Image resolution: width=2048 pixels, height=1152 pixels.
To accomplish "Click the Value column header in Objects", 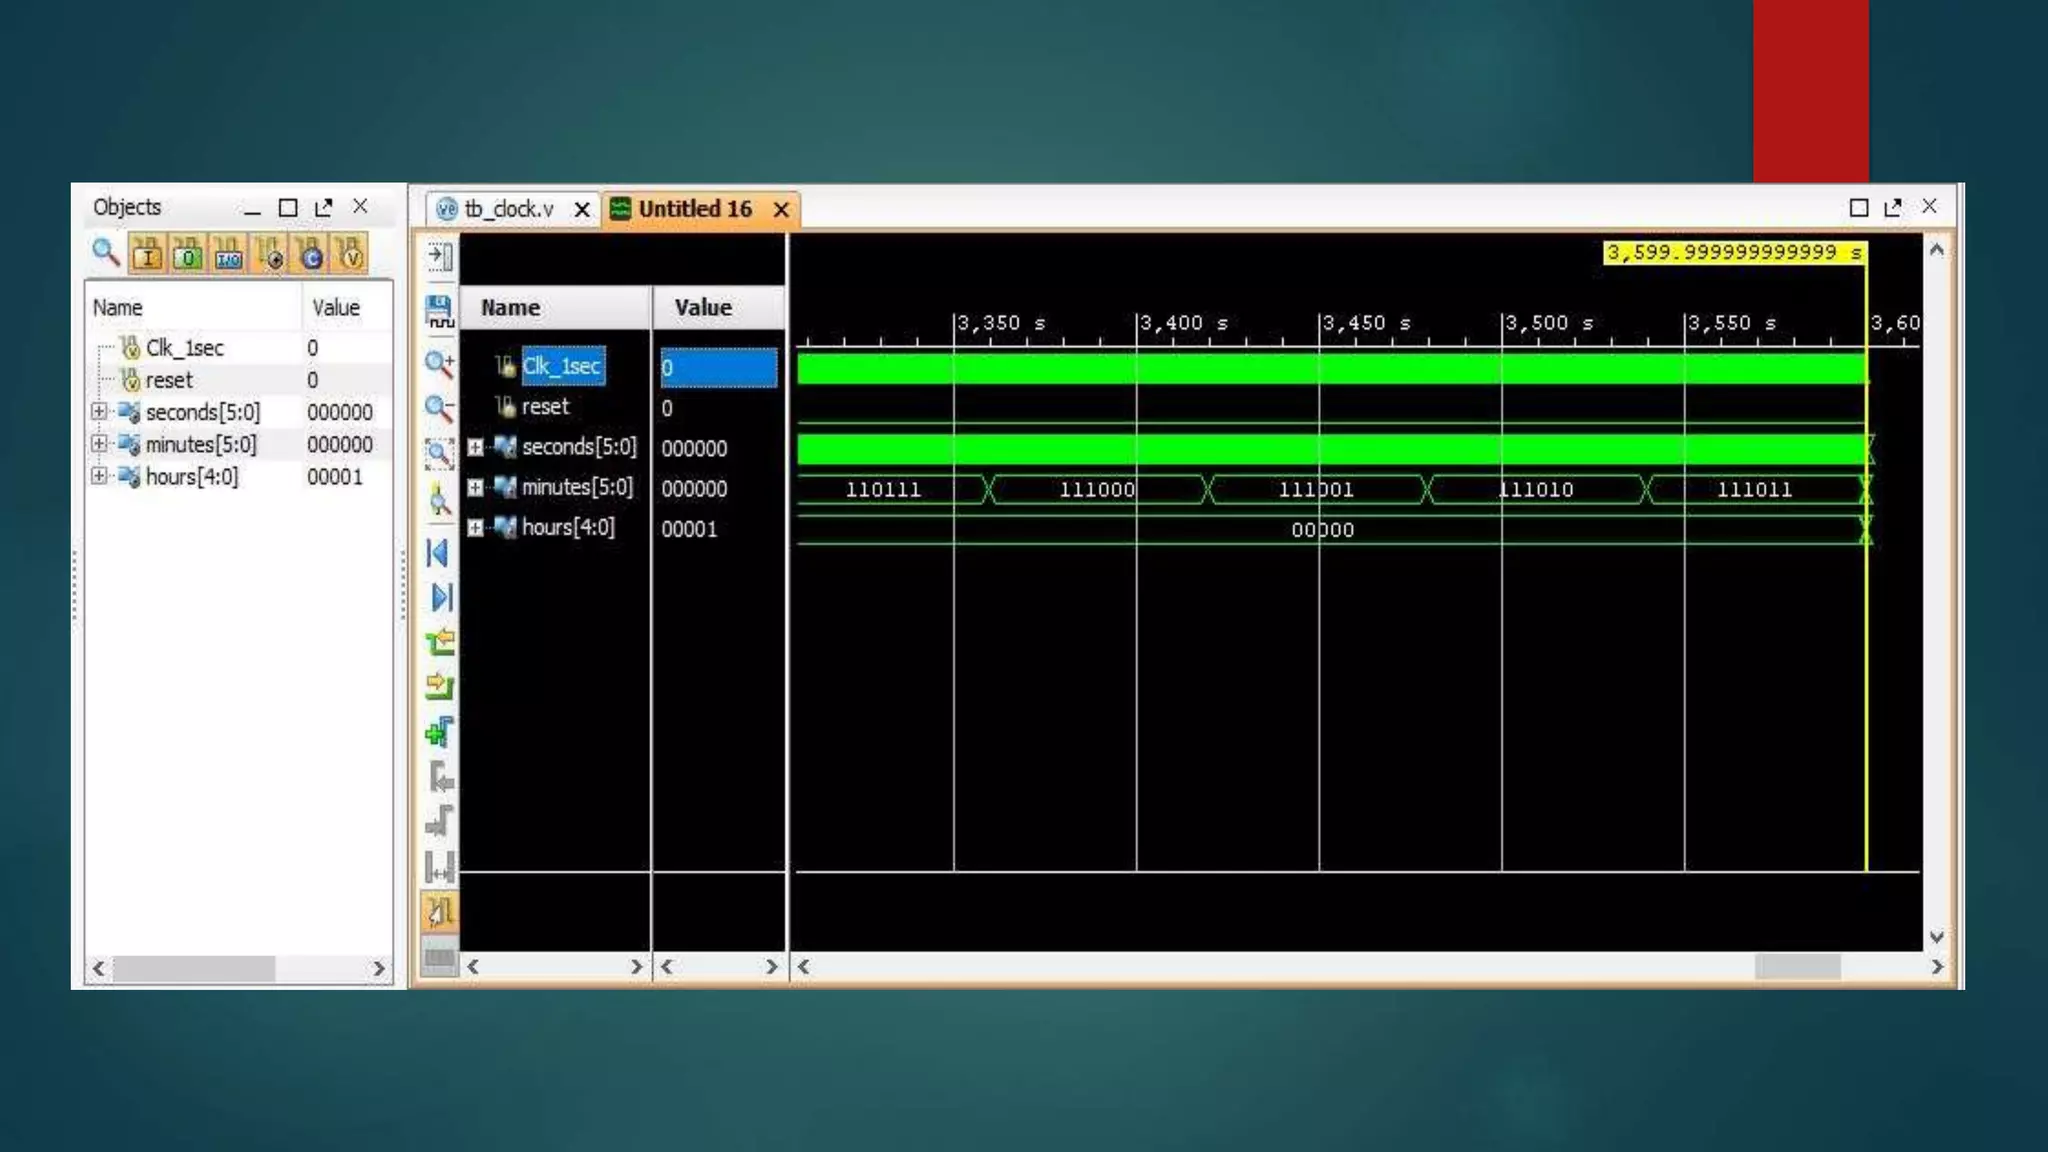I will pos(347,308).
